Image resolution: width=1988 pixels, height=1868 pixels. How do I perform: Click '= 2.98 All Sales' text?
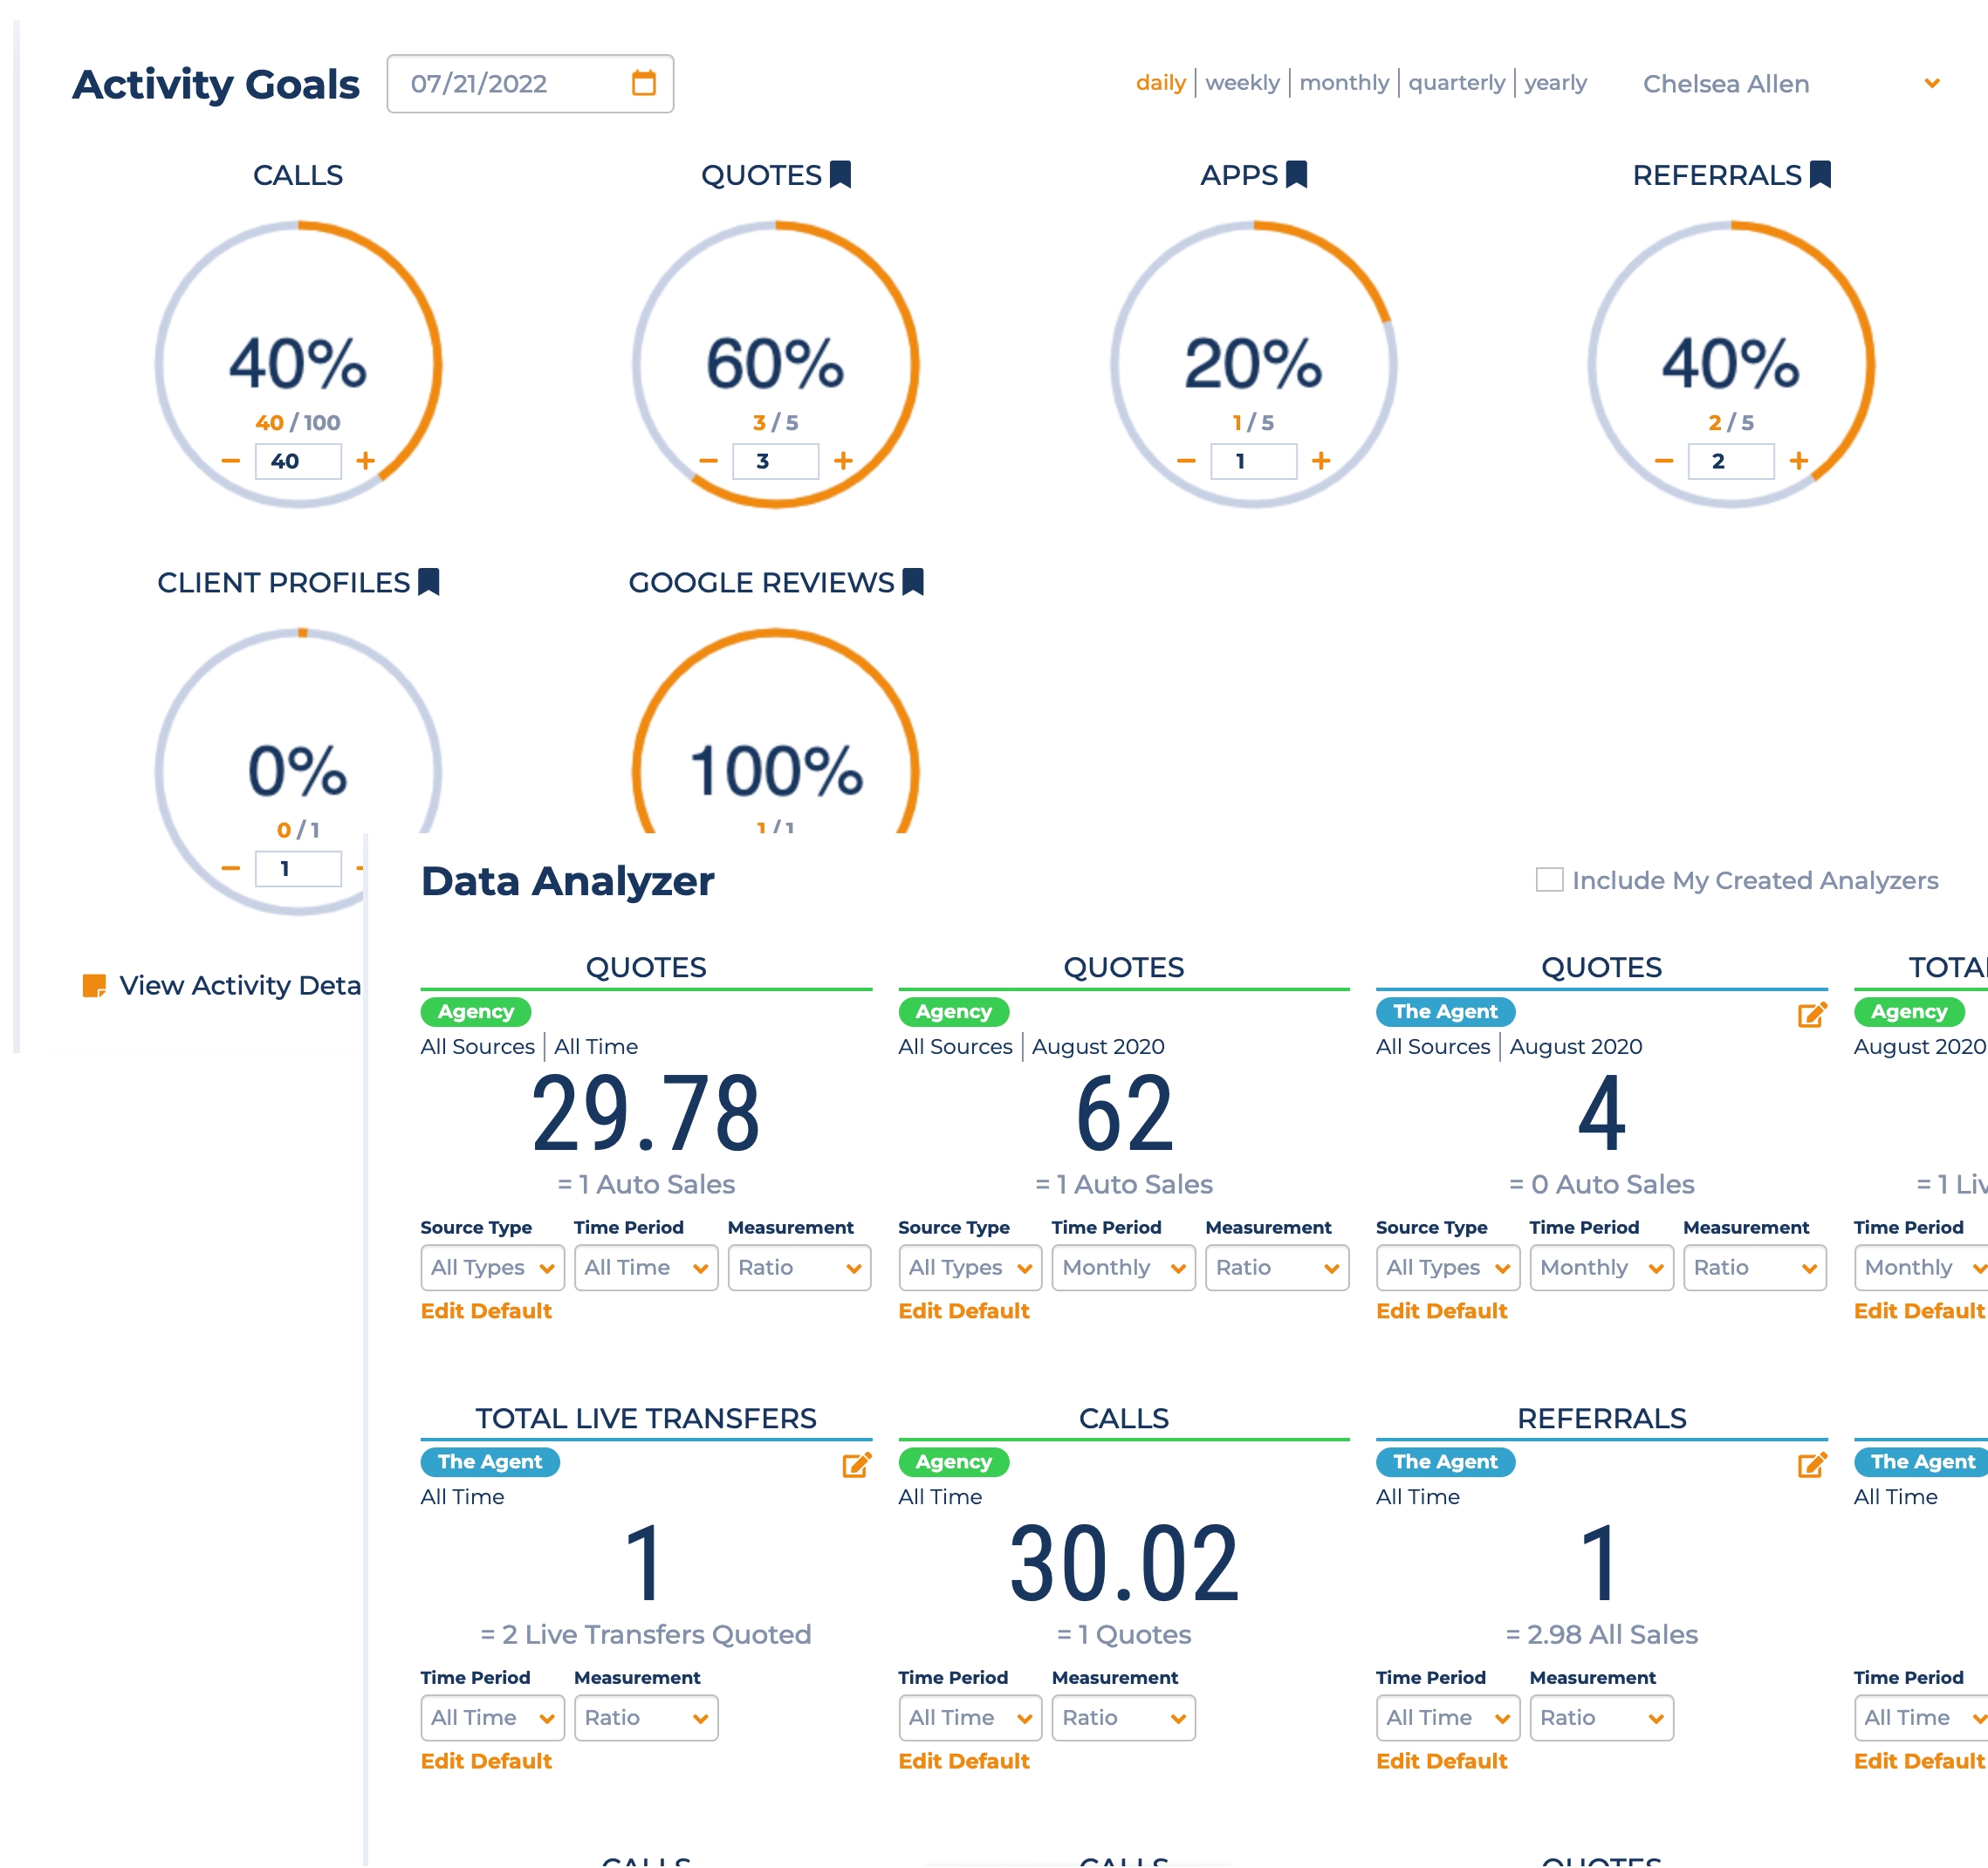(x=1602, y=1635)
